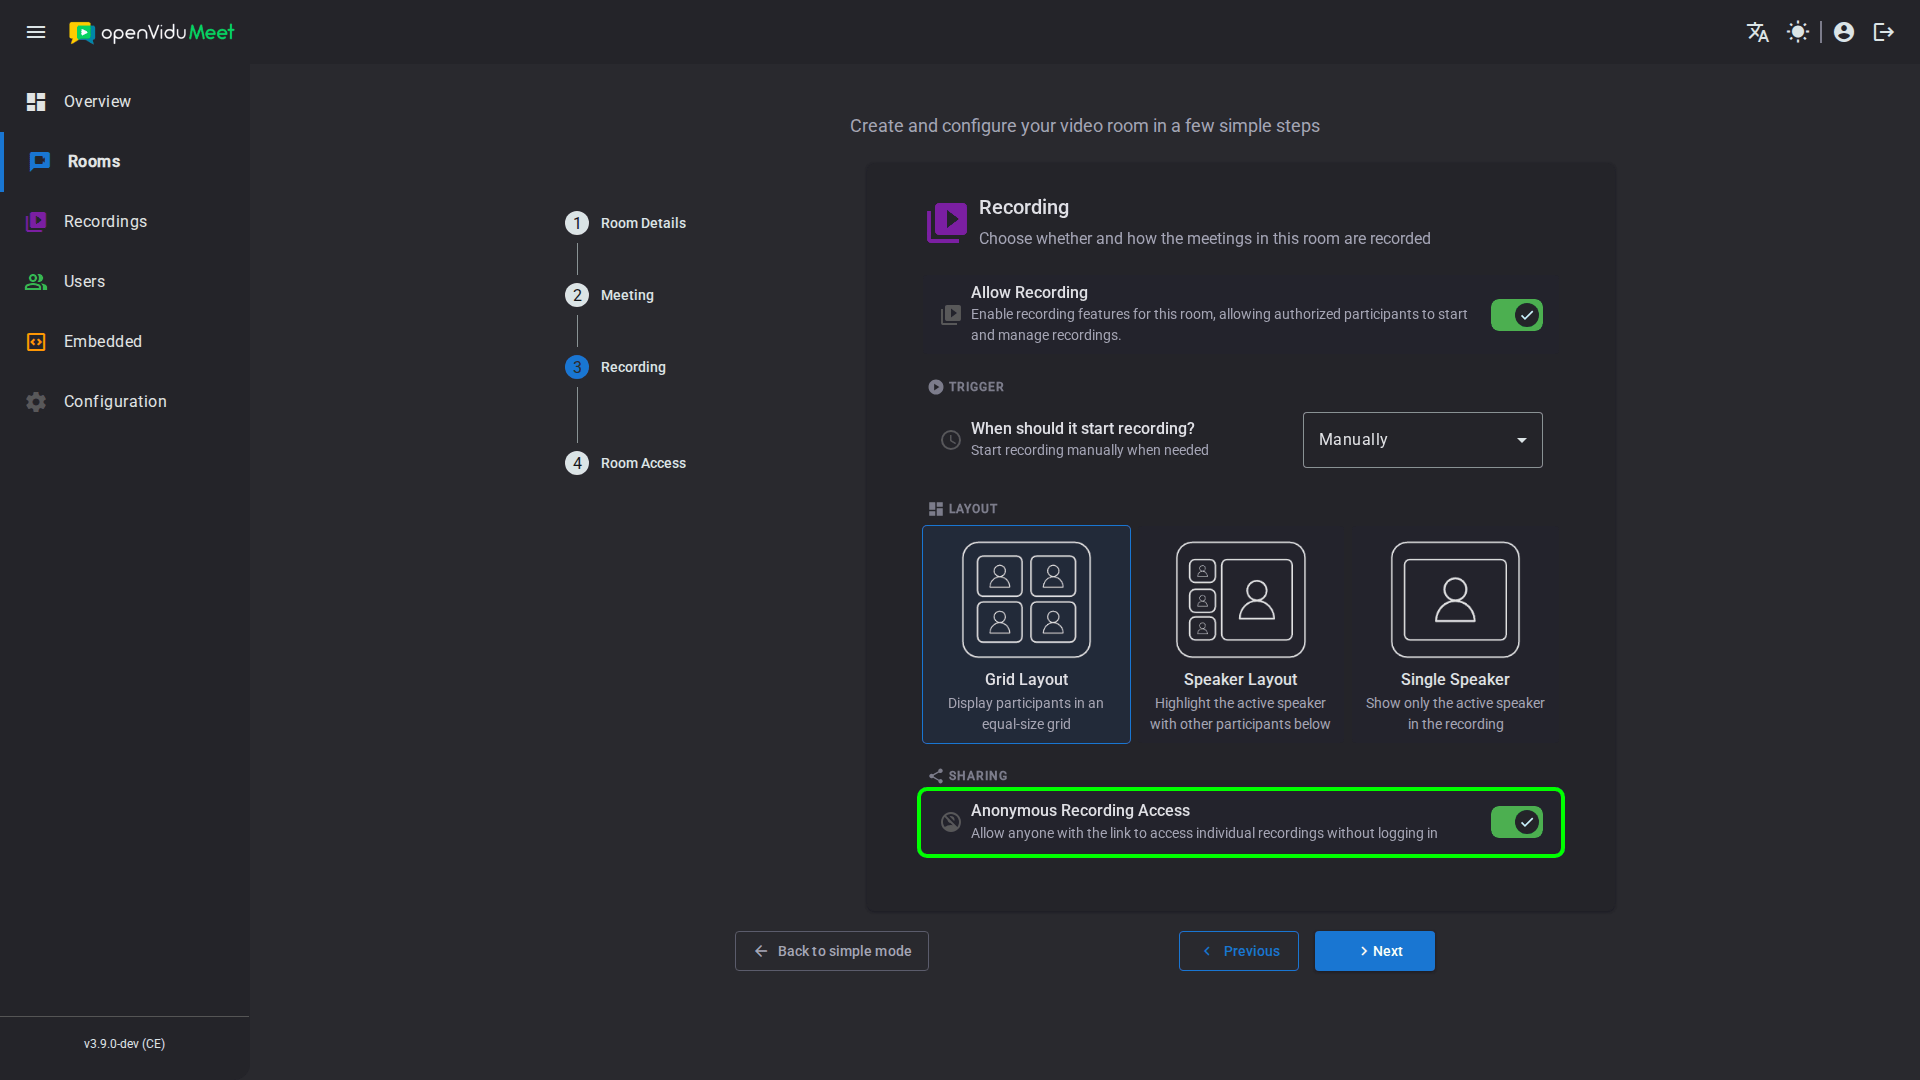
Task: Click the Meeting step label
Action: point(627,295)
